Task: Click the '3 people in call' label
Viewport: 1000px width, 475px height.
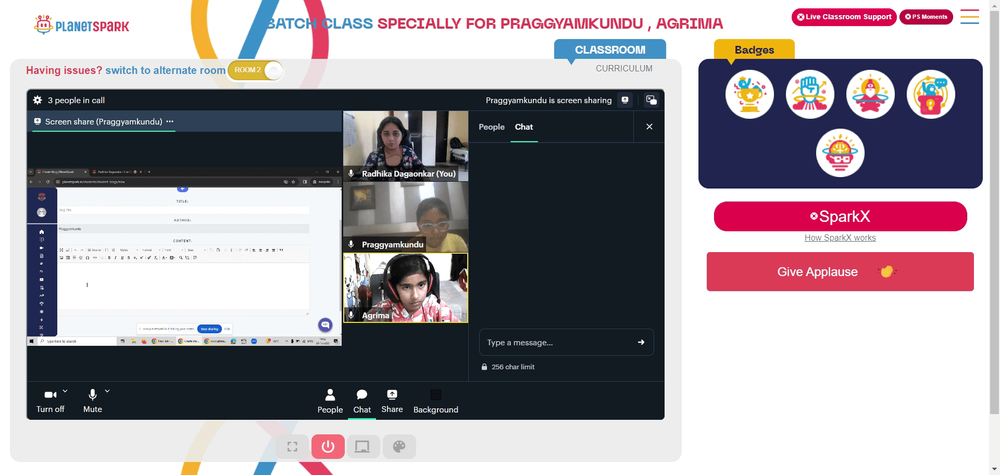Action: point(76,100)
